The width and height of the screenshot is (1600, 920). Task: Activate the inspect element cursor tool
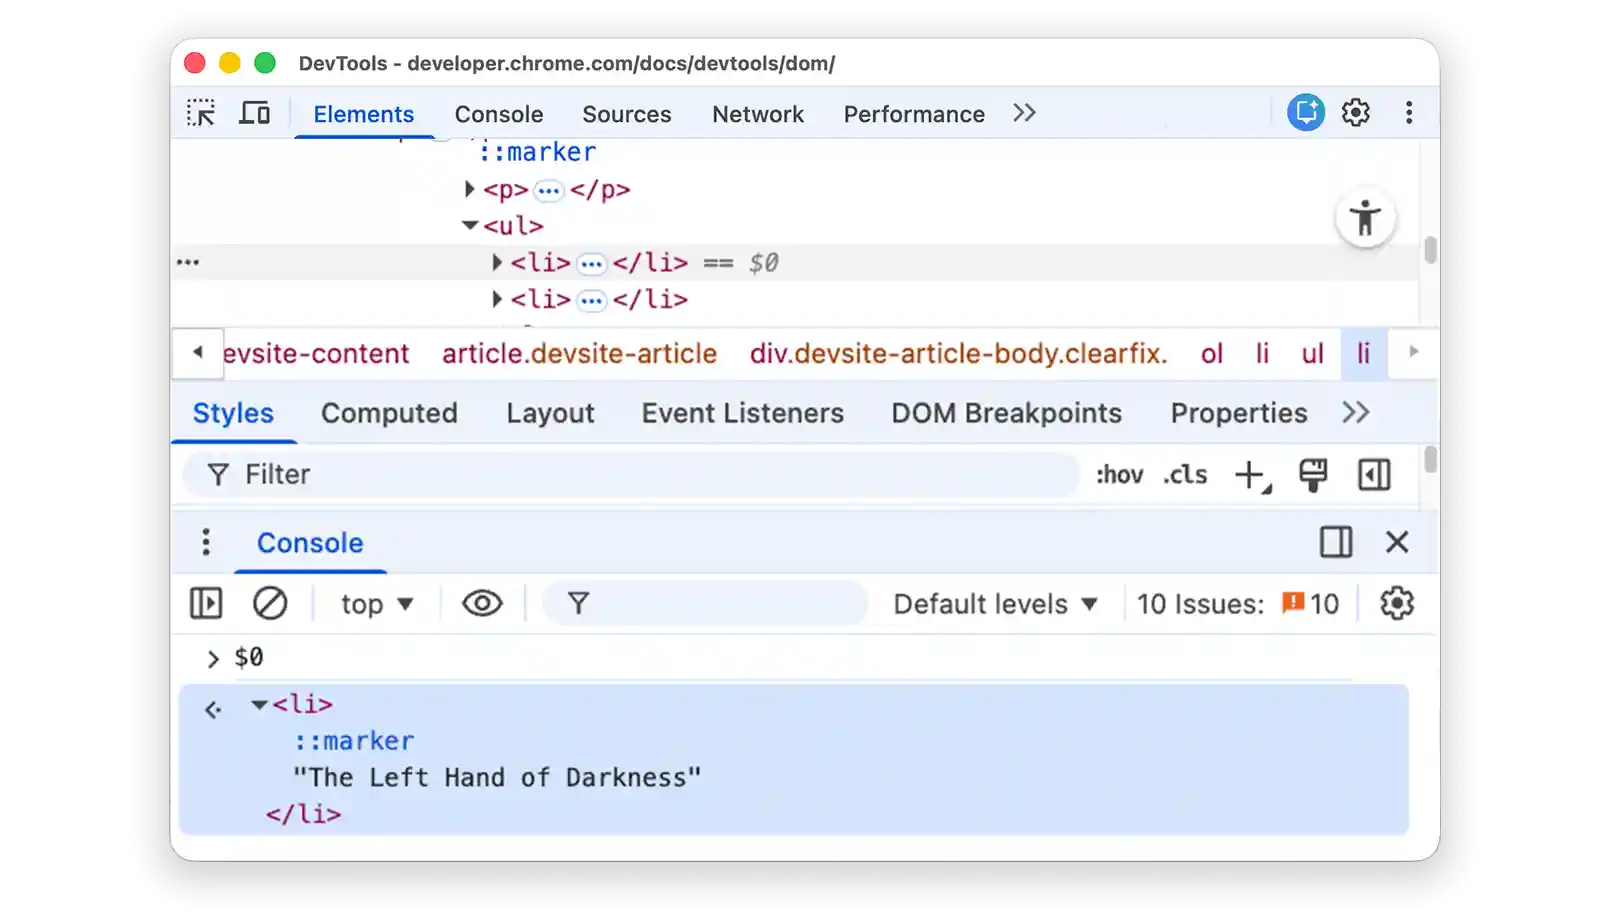tap(201, 113)
